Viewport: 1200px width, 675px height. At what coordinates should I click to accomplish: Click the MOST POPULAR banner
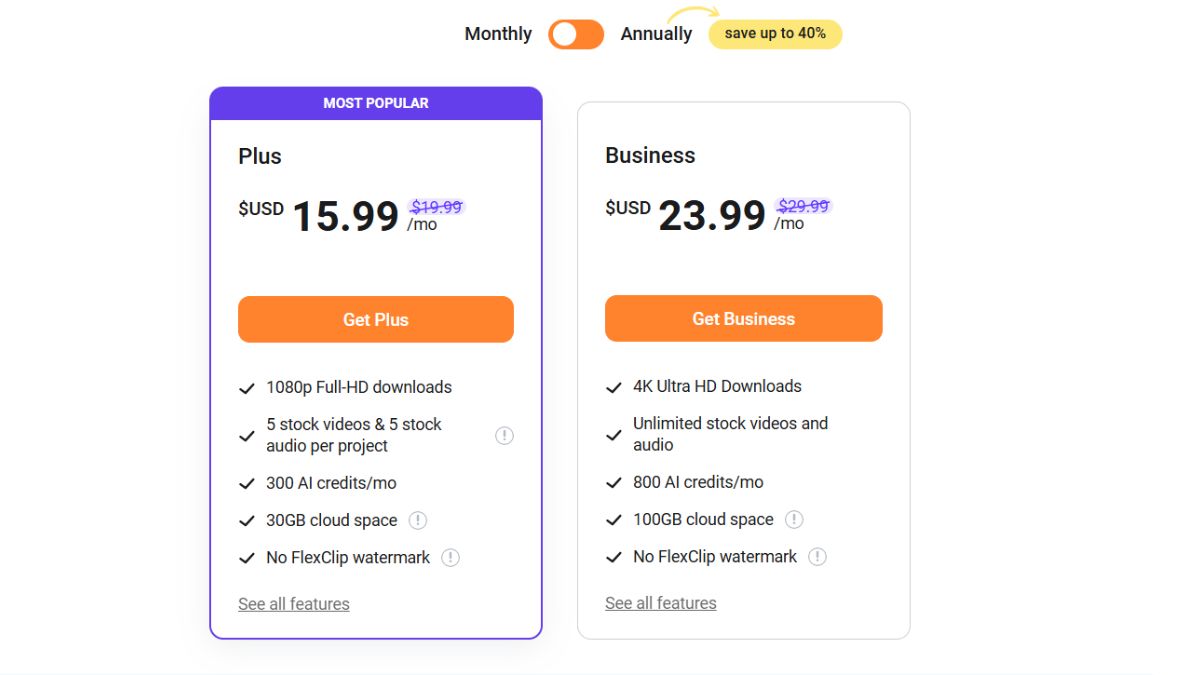point(376,103)
